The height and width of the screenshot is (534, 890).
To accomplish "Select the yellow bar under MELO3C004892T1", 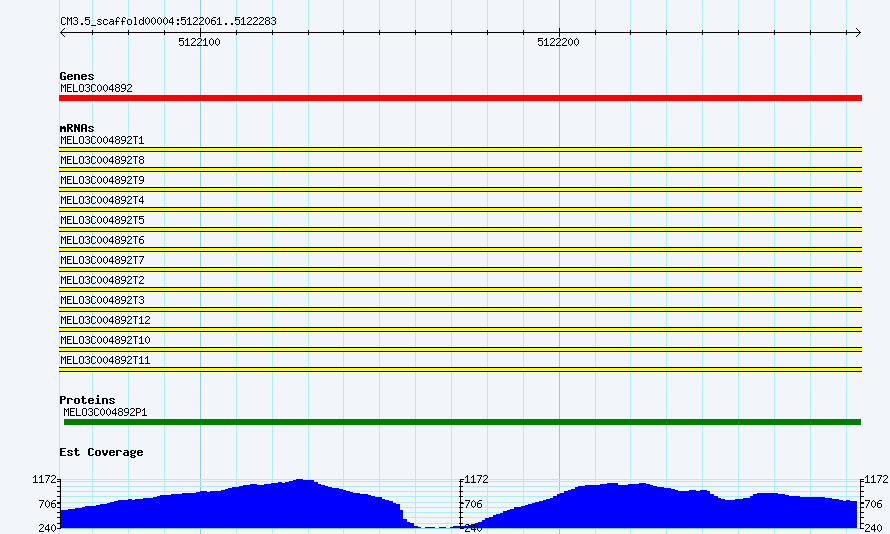I will pyautogui.click(x=460, y=150).
